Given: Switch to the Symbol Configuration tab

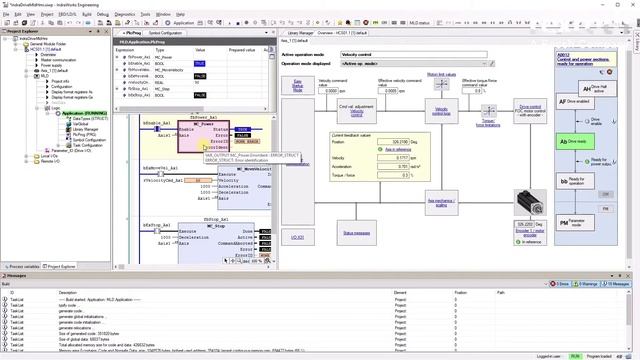Looking at the screenshot, I should click(x=165, y=33).
